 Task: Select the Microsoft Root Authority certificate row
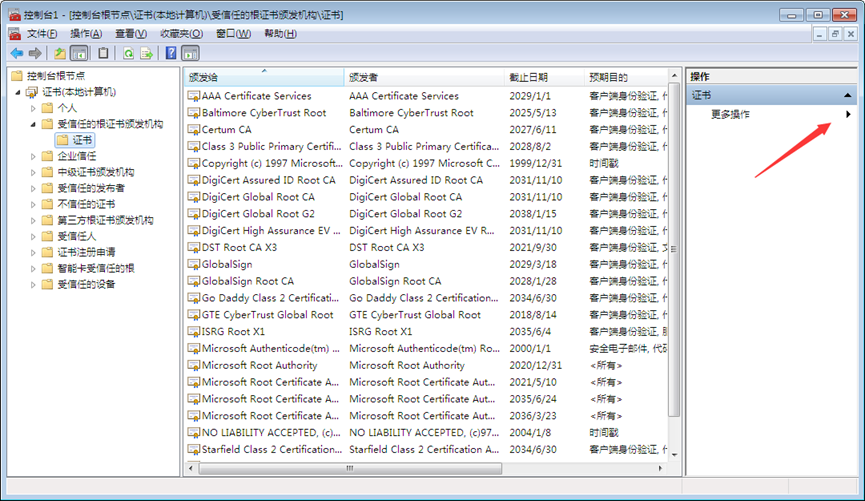[x=426, y=365]
